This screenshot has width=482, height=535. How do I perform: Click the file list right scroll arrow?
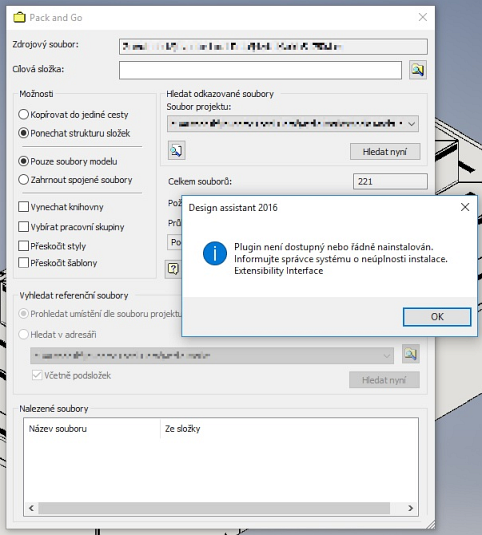(410, 508)
